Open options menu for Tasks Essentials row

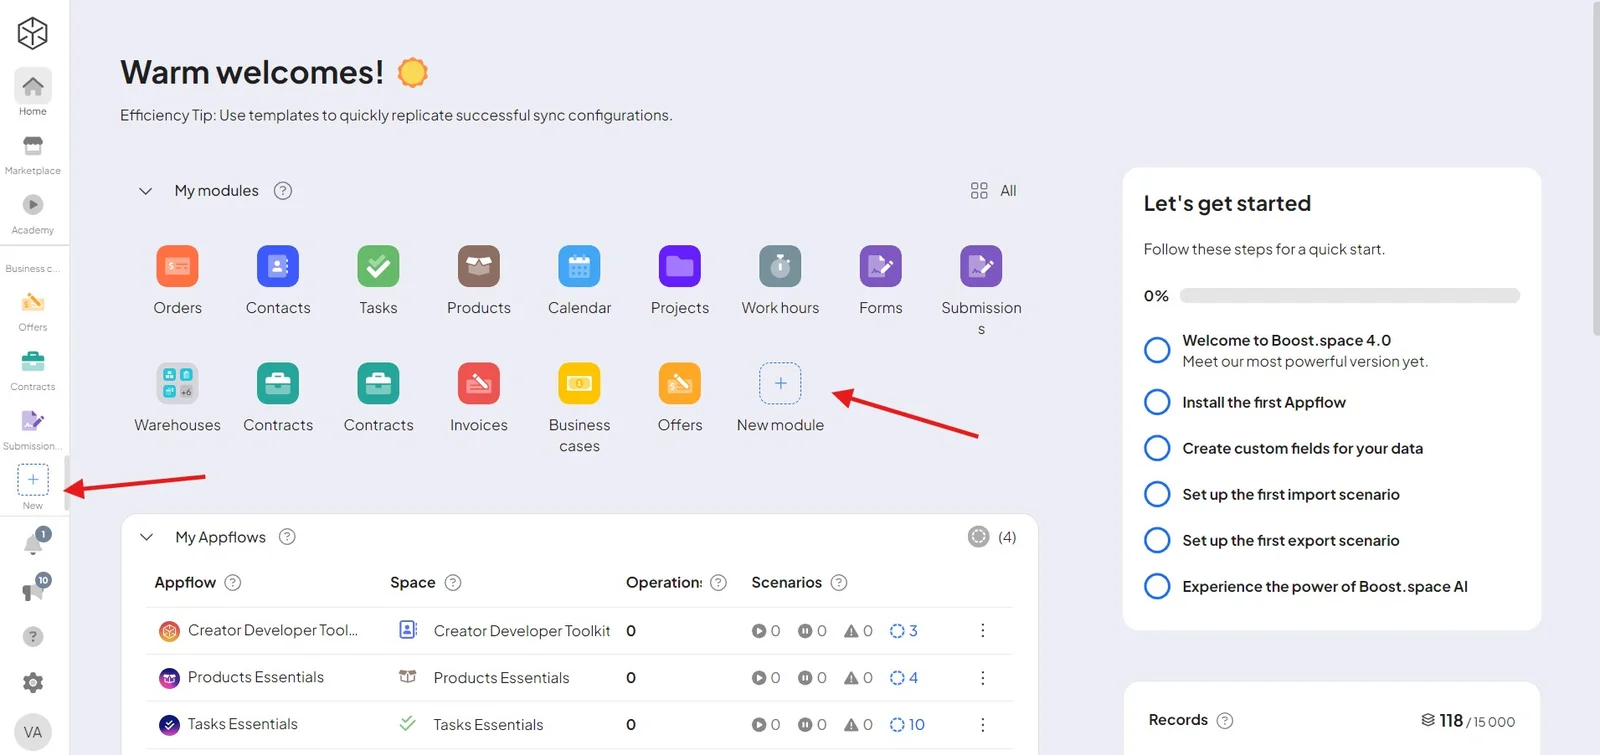982,725
